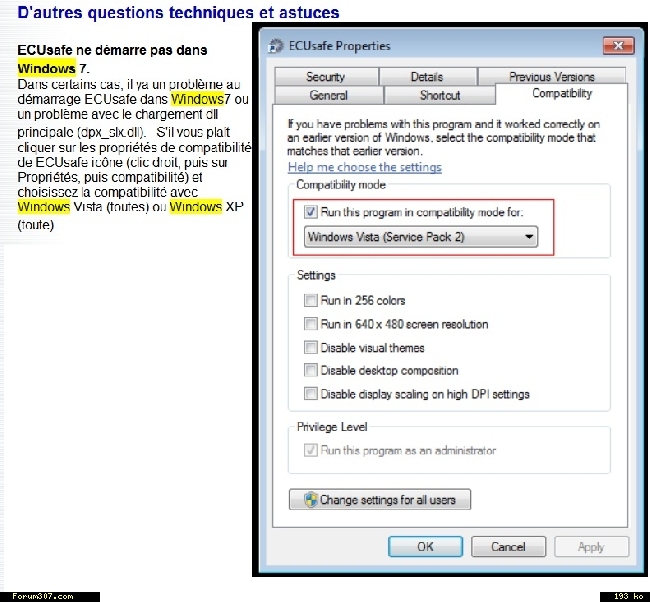The width and height of the screenshot is (650, 602).
Task: Click the Compatibility mode group label
Action: [x=341, y=184]
